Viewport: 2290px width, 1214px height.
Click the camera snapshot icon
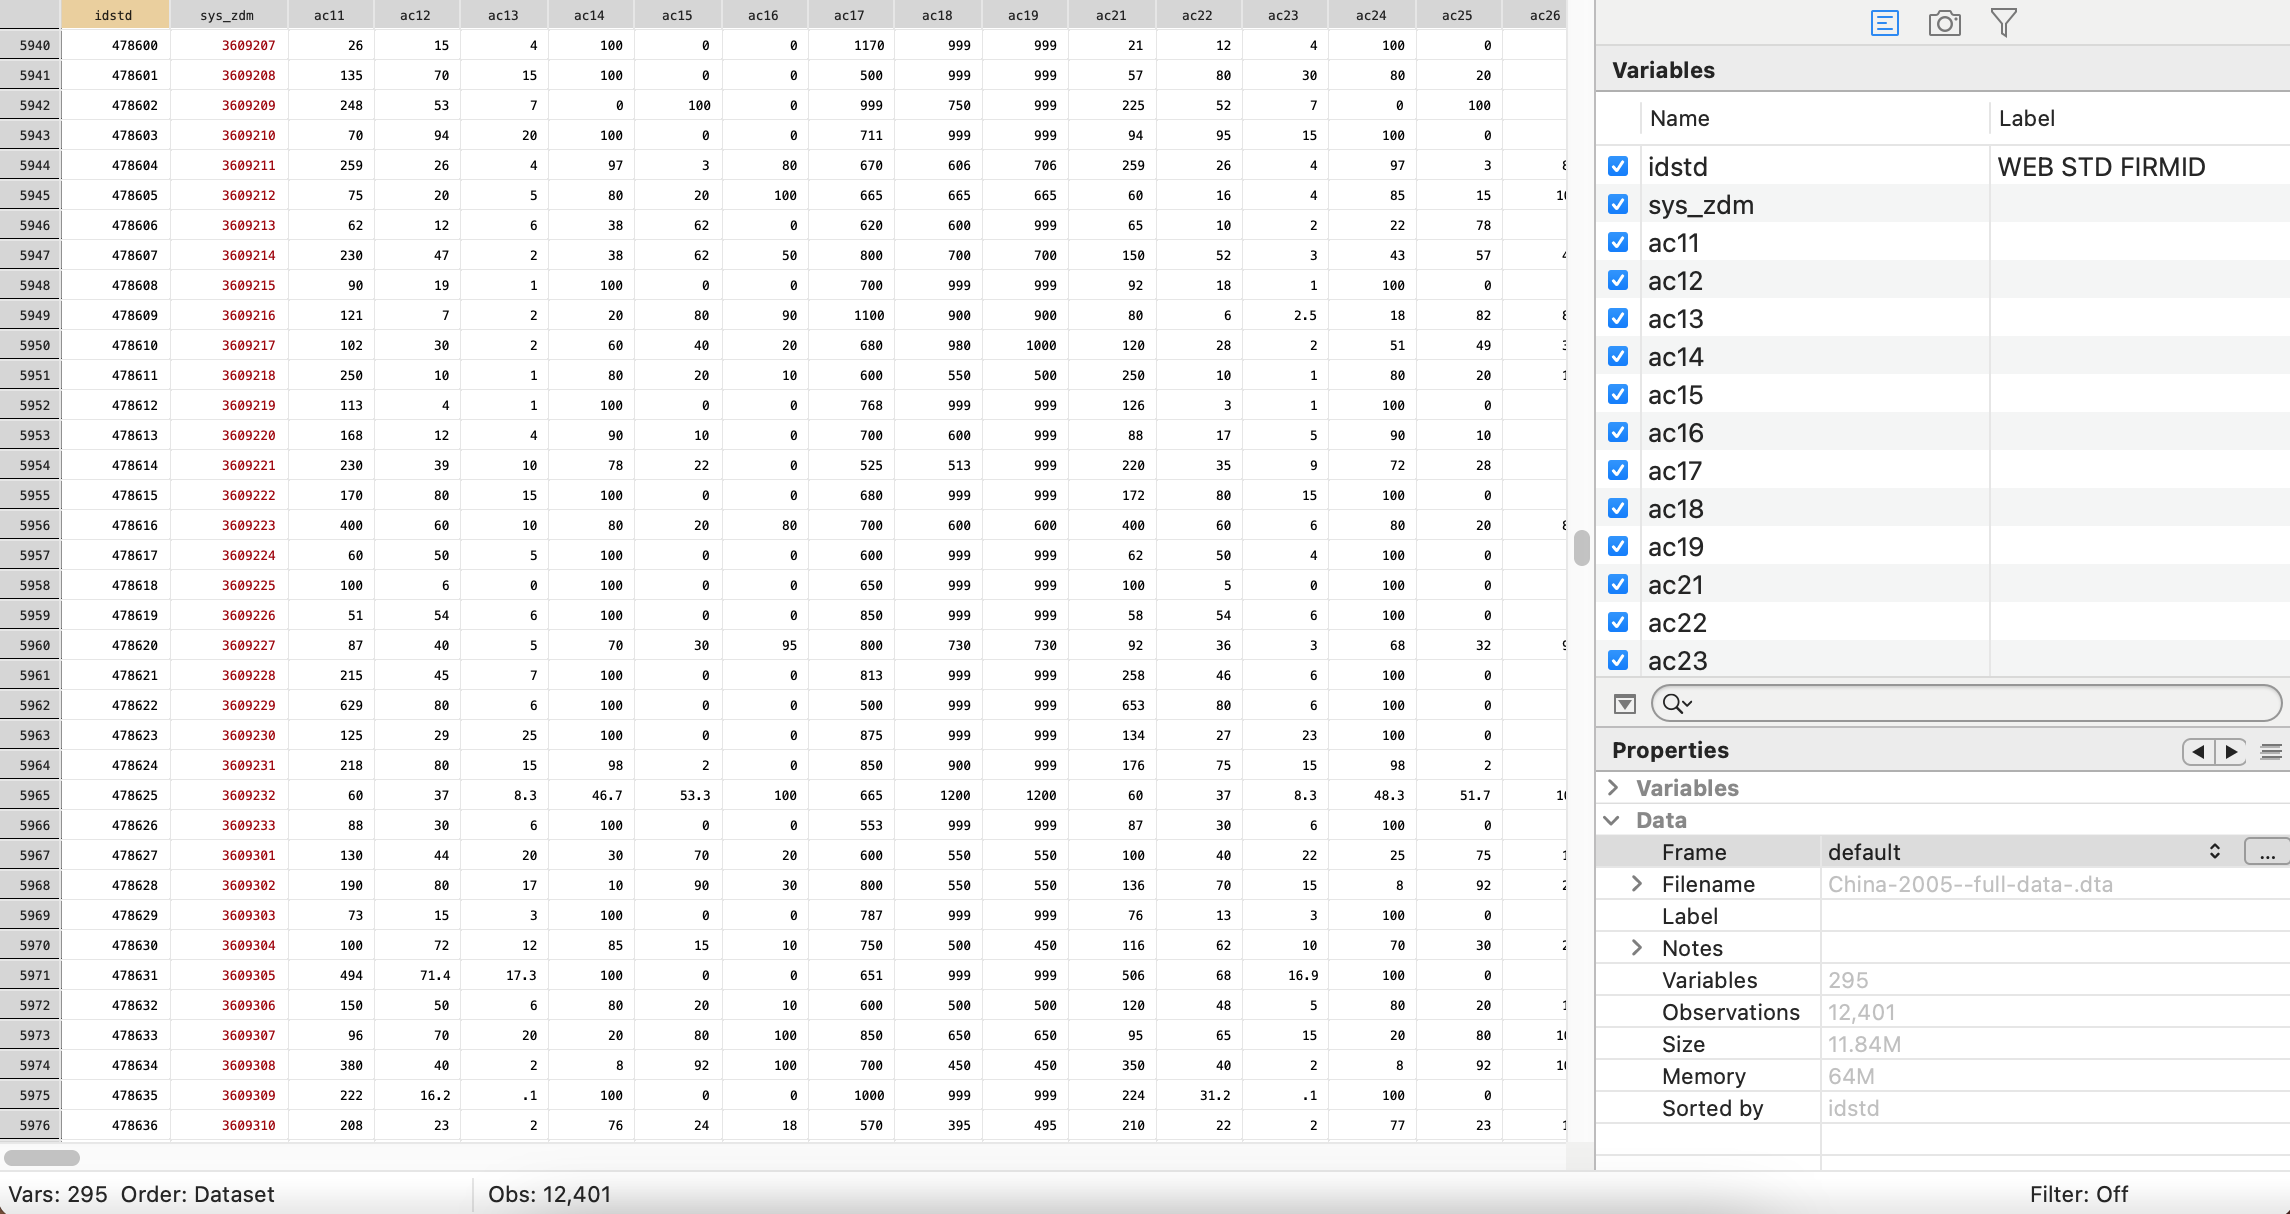click(x=1944, y=23)
